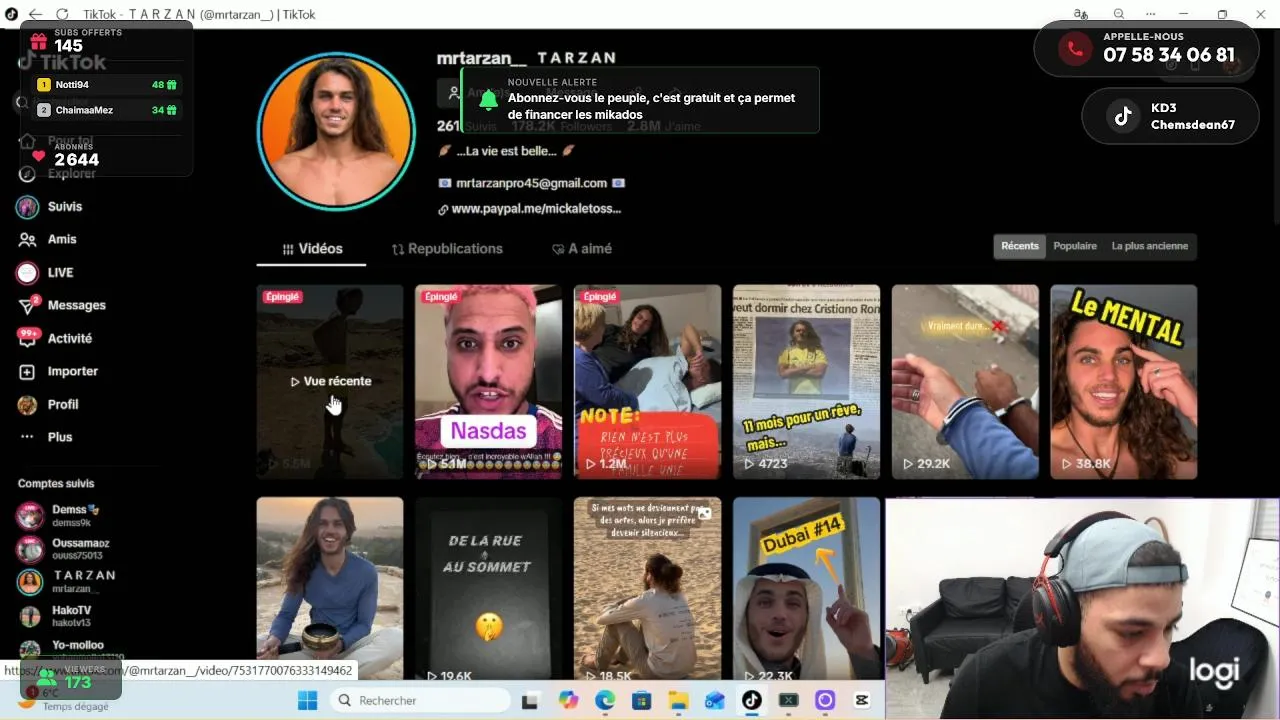Viewport: 1280px width, 720px height.
Task: Open the pinned Nasdas video
Action: click(x=488, y=382)
